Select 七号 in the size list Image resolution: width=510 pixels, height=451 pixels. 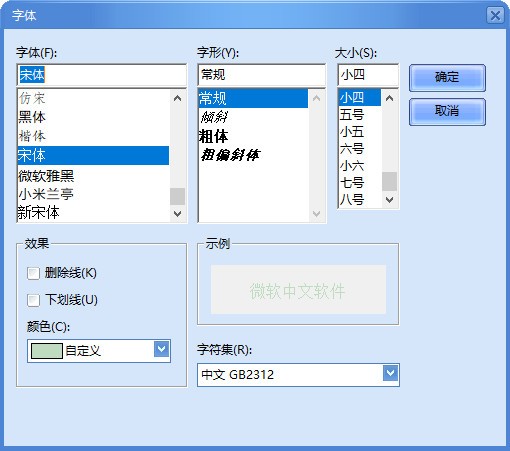(x=360, y=183)
